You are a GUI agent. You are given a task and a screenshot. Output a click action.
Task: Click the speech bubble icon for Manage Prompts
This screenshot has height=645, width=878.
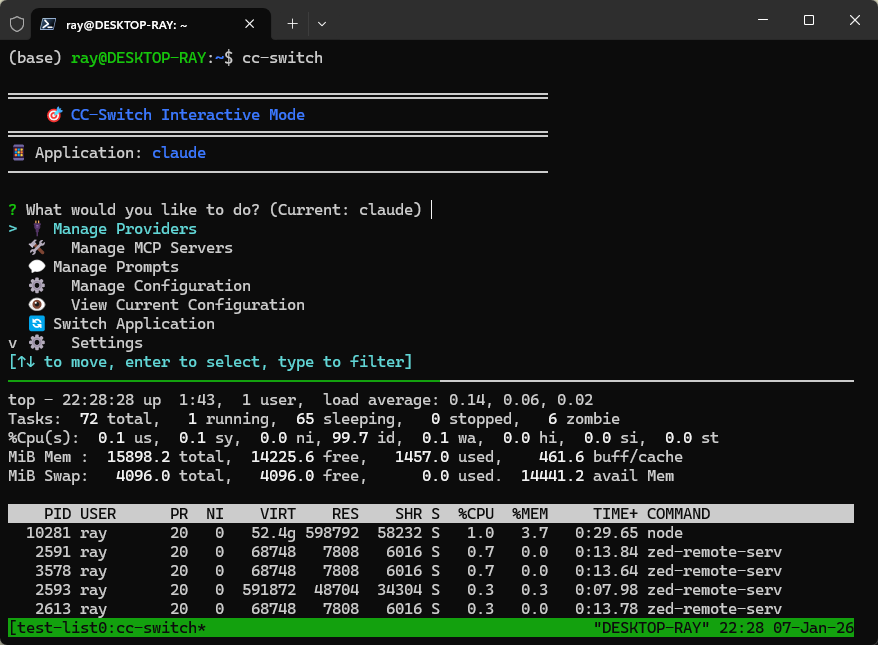click(37, 267)
